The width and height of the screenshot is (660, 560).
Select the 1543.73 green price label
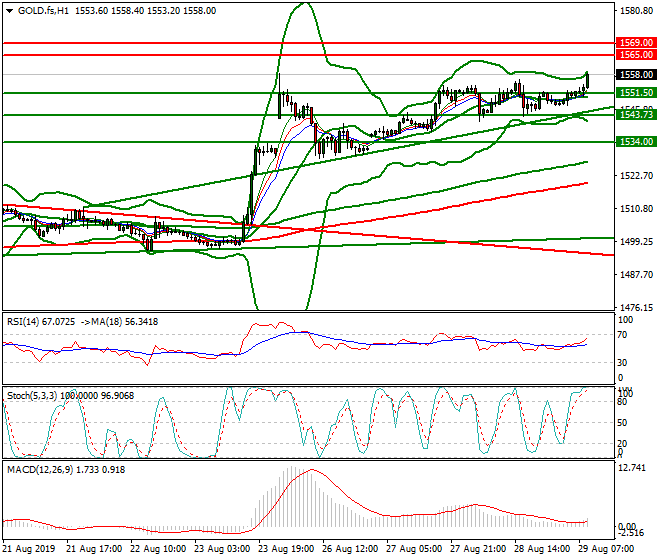coord(636,115)
